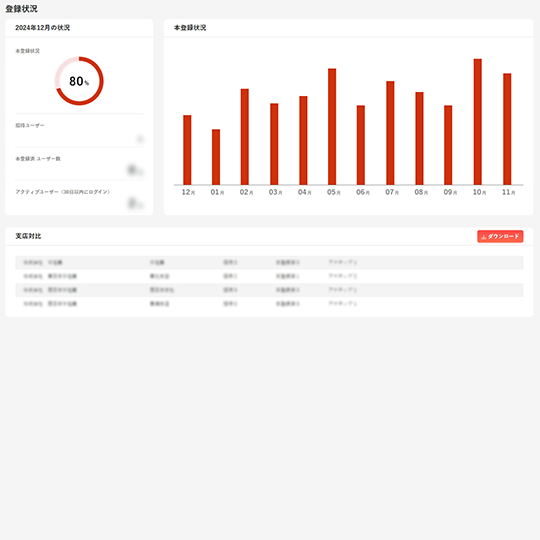Select the tallest chart bar for 10月
540x540 pixels.
(x=478, y=122)
